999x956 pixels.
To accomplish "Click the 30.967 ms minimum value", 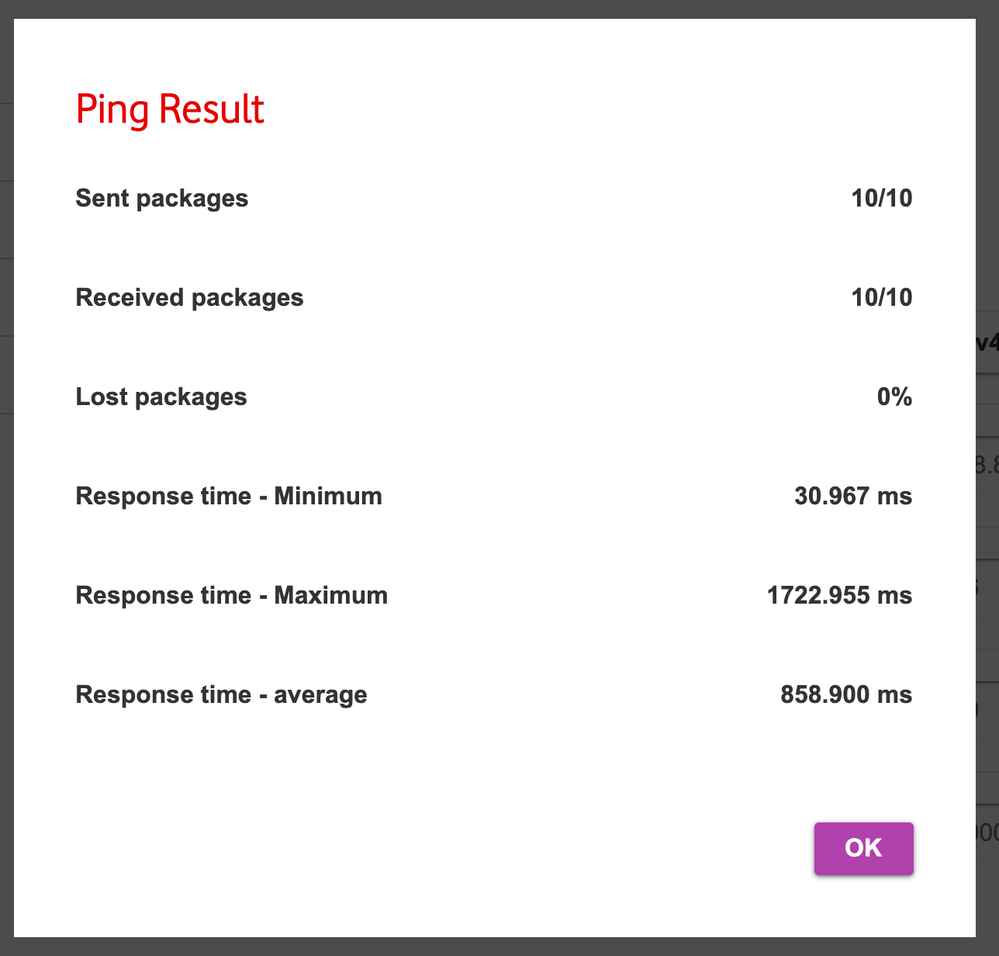I will click(x=853, y=496).
